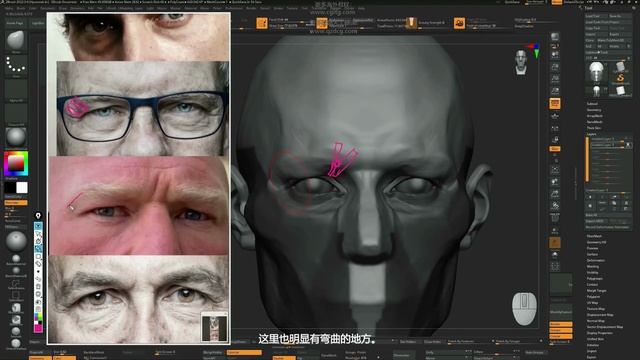This screenshot has height=360, width=640.
Task: Select the black secondary color swatch
Action: (x=10, y=188)
